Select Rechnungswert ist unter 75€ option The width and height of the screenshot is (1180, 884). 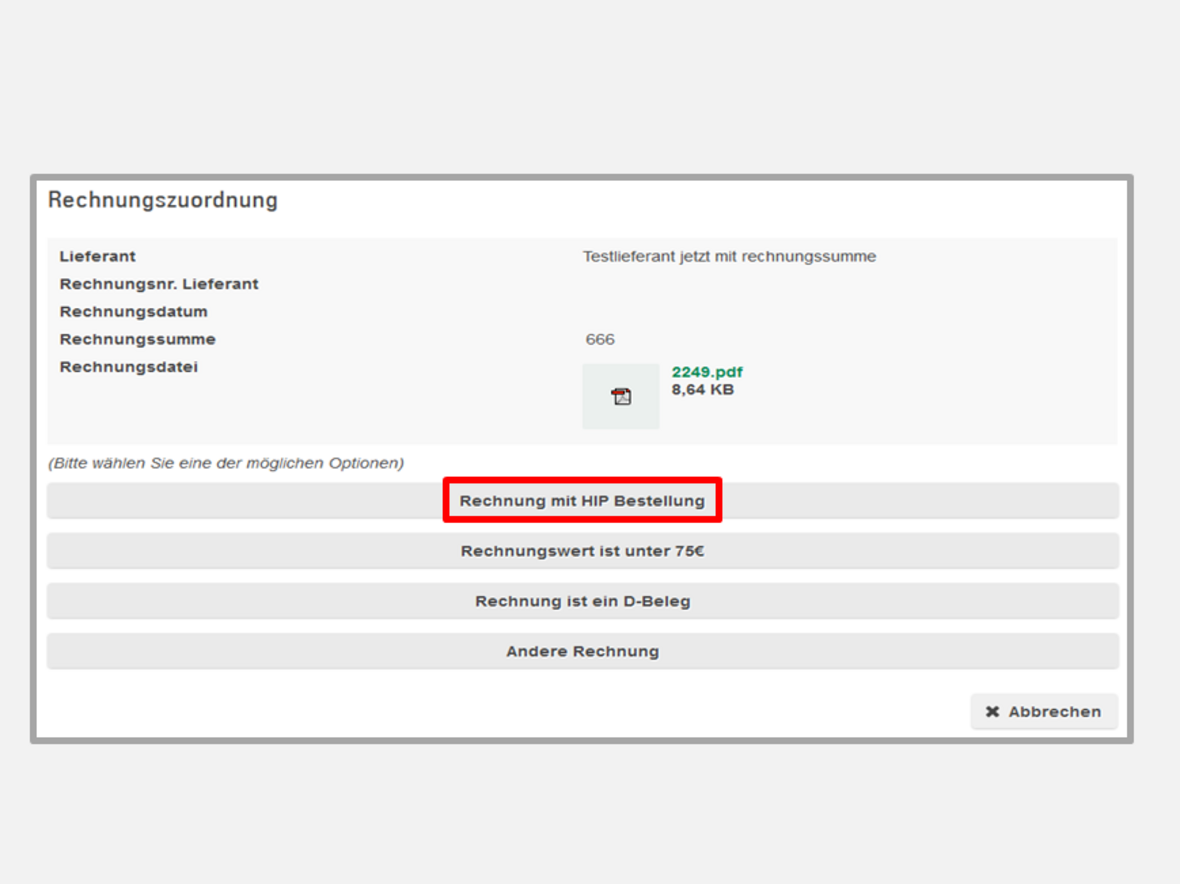click(x=582, y=551)
